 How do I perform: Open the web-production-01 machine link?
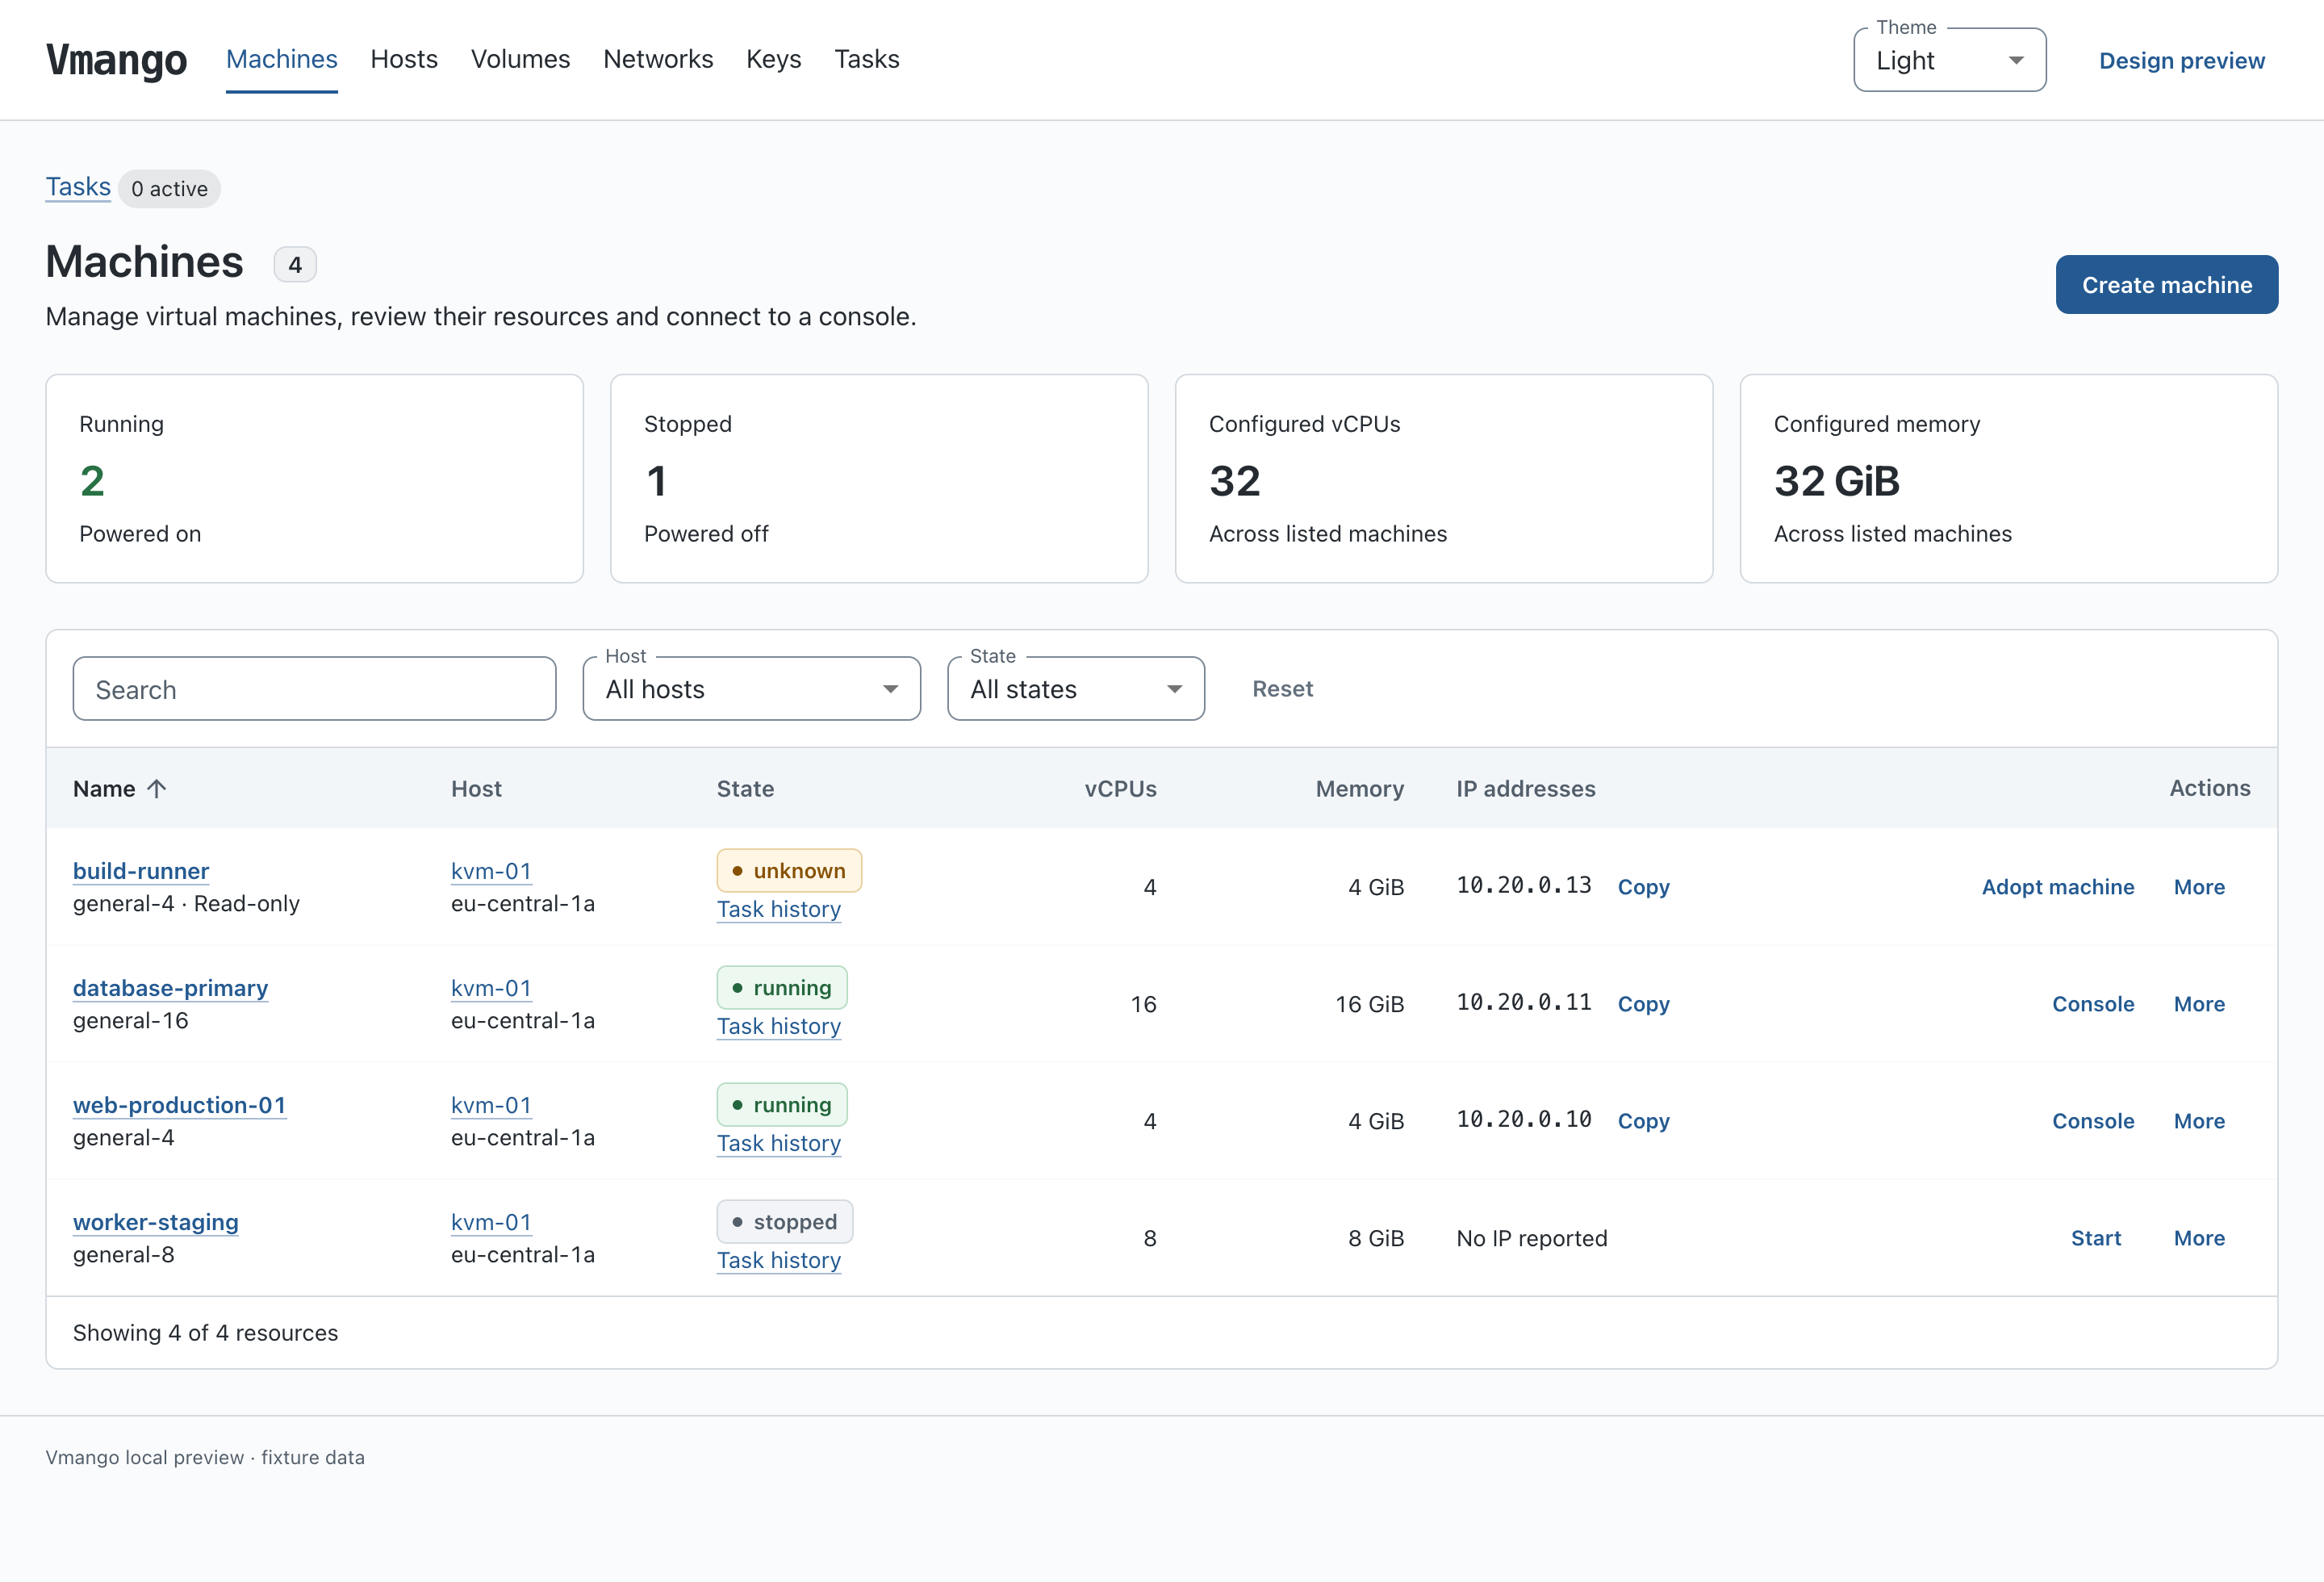[180, 1105]
